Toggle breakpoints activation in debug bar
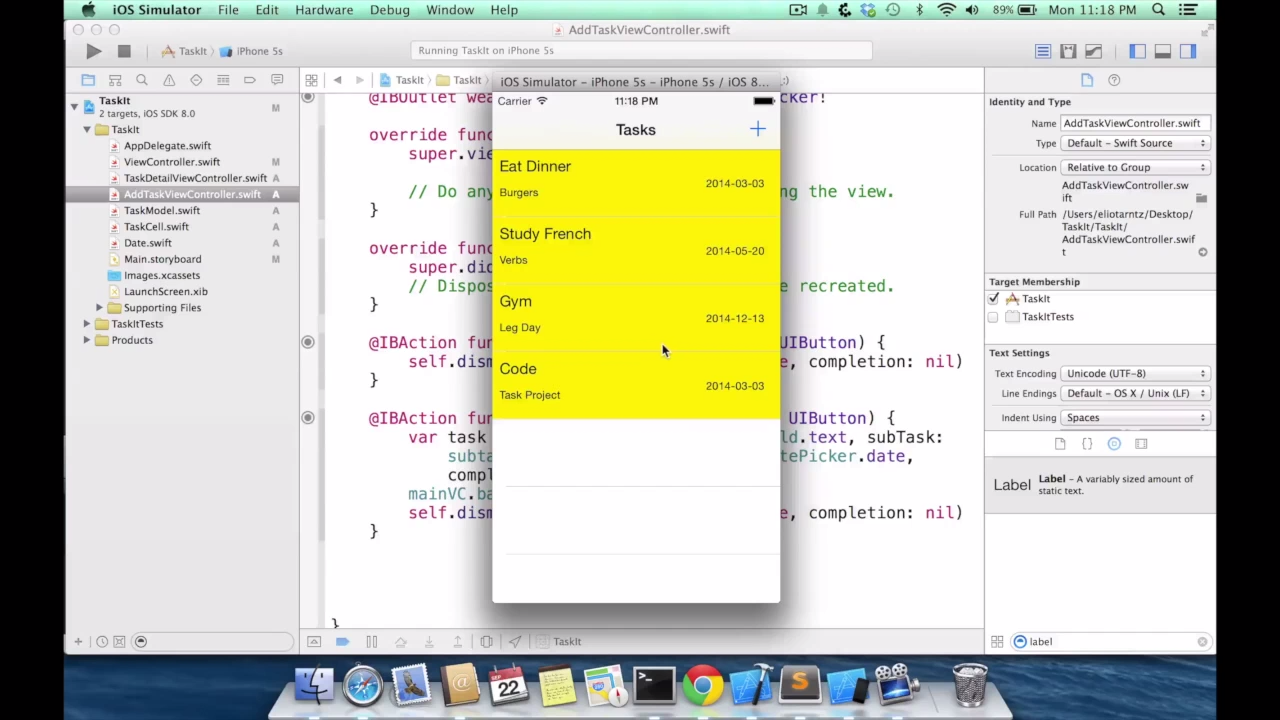Viewport: 1280px width, 720px height. coord(342,642)
